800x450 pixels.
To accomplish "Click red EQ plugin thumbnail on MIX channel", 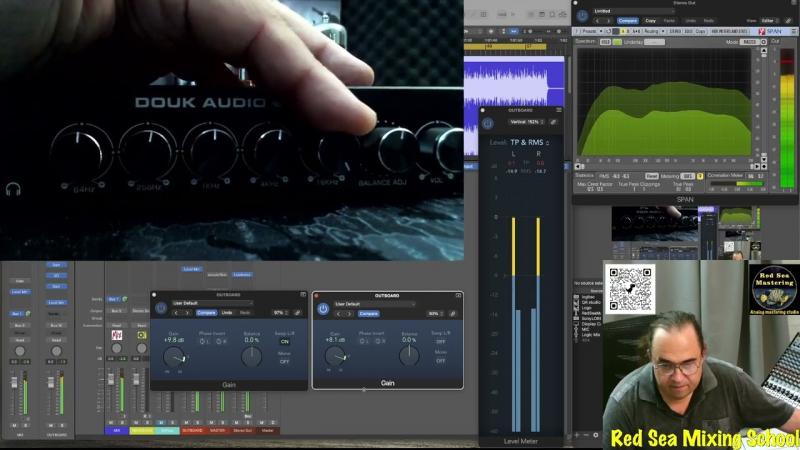I will [116, 335].
